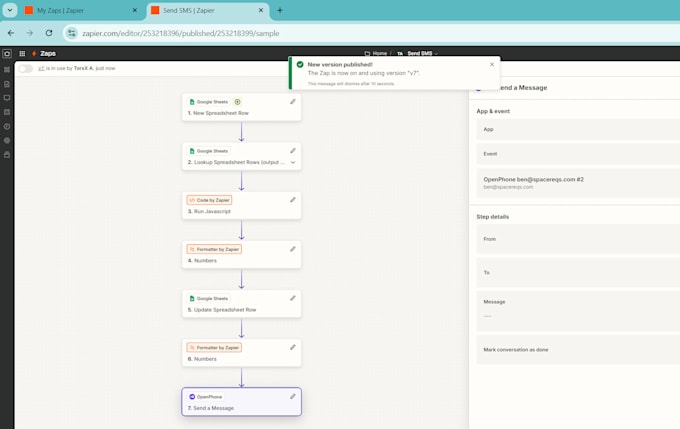Screen dimensions: 680x429
Task: Click the 'Step details' heading
Action: click(493, 216)
